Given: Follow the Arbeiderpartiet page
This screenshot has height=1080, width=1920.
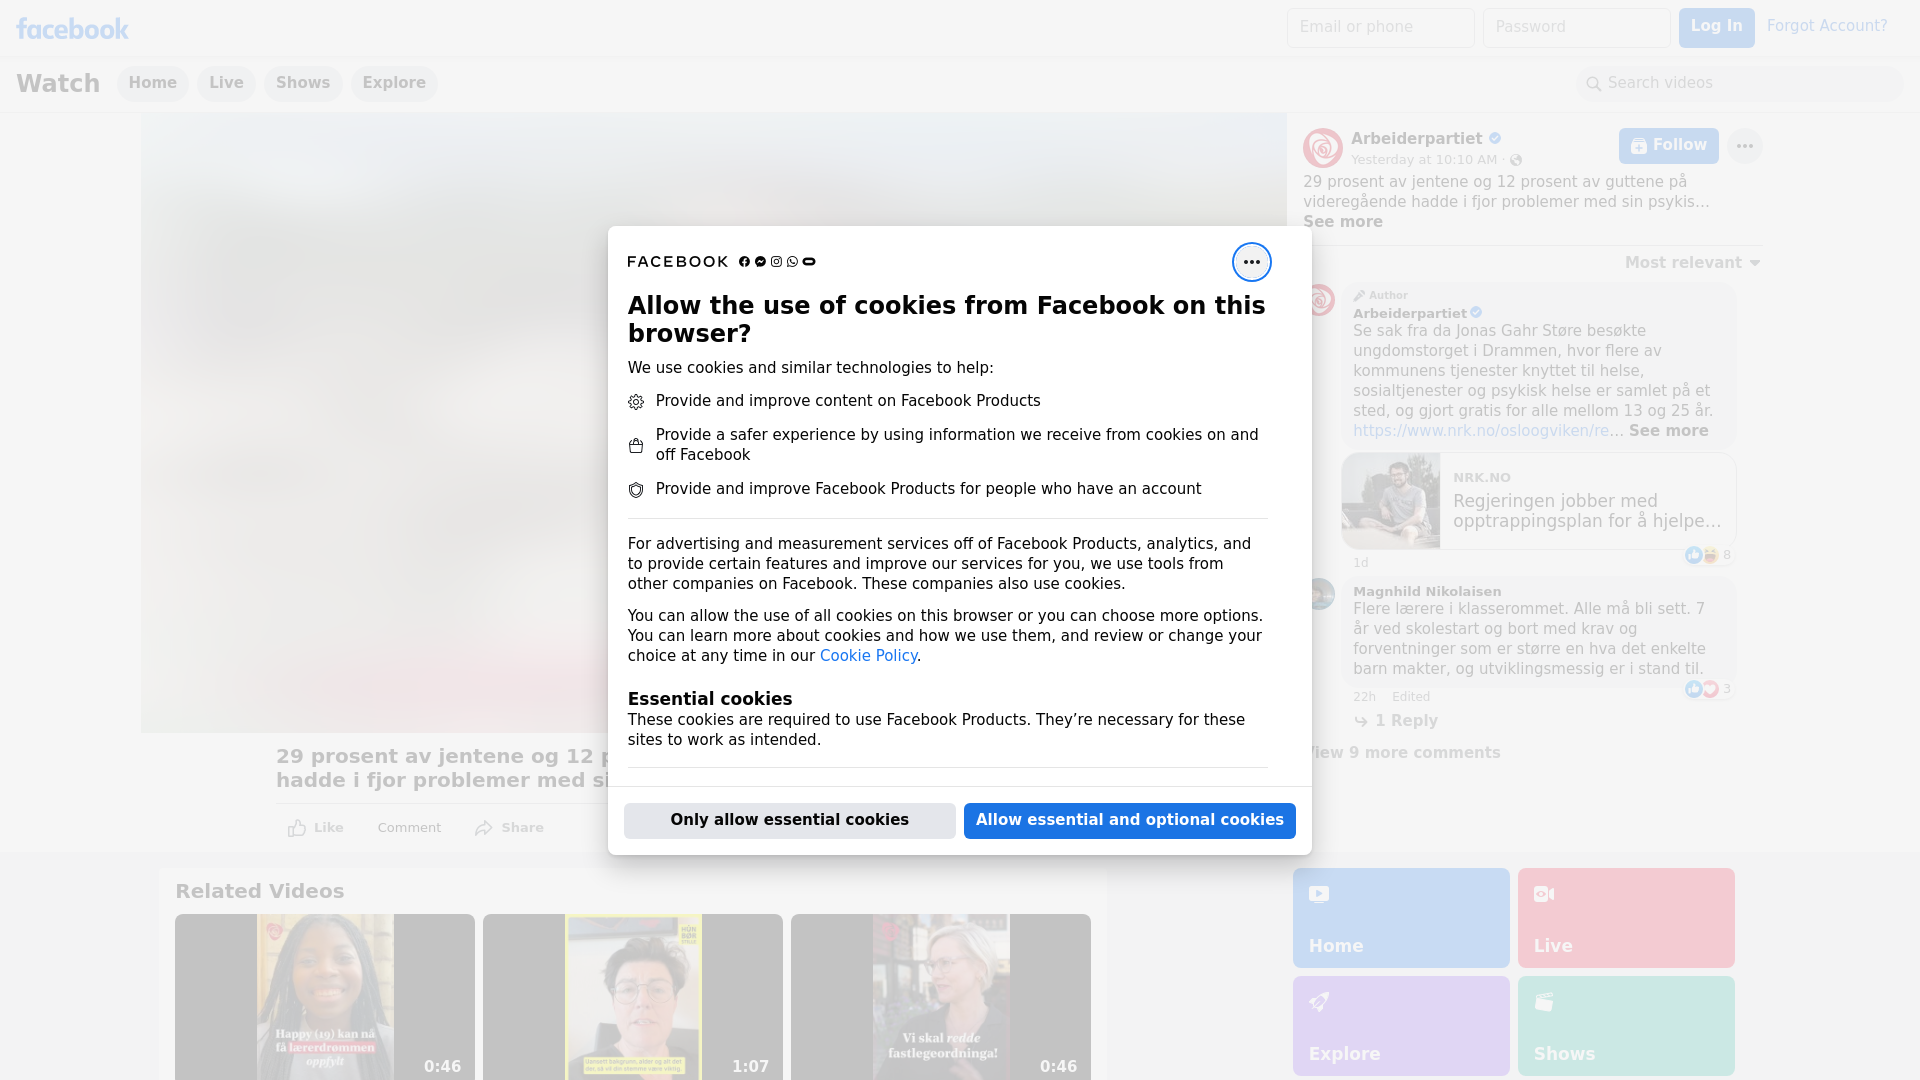Looking at the screenshot, I should click(x=1668, y=146).
